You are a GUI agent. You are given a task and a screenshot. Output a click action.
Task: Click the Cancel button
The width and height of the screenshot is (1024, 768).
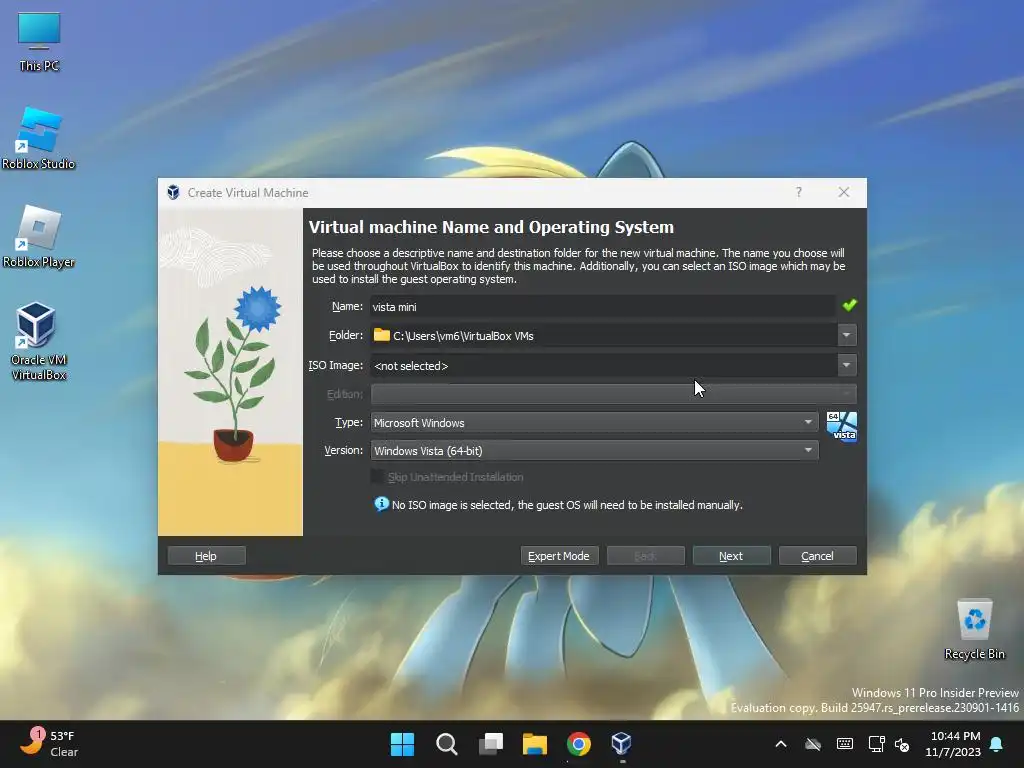pyautogui.click(x=818, y=556)
